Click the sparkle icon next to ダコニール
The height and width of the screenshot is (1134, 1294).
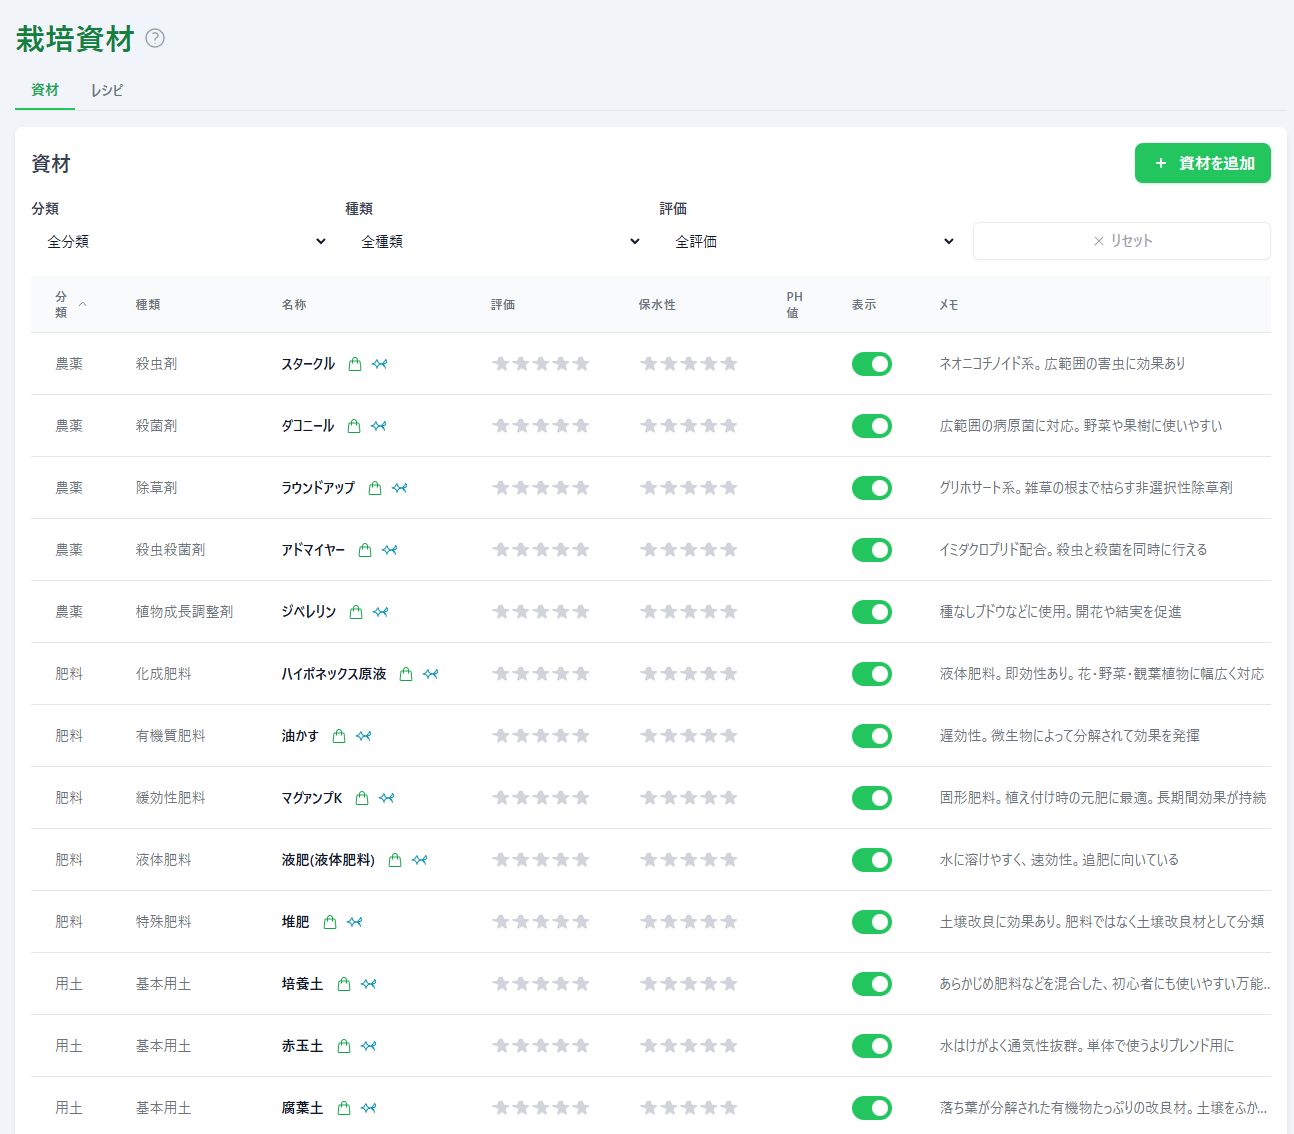click(379, 426)
